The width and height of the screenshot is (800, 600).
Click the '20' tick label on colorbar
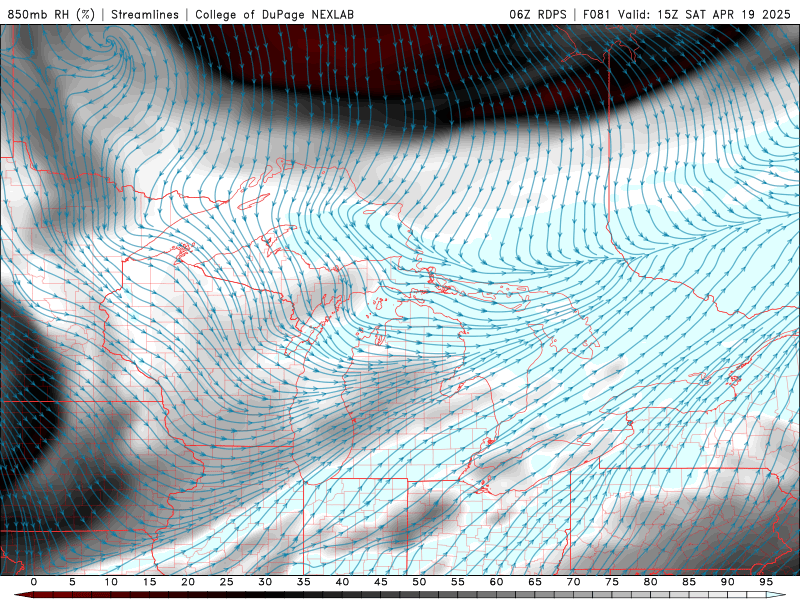tap(188, 582)
